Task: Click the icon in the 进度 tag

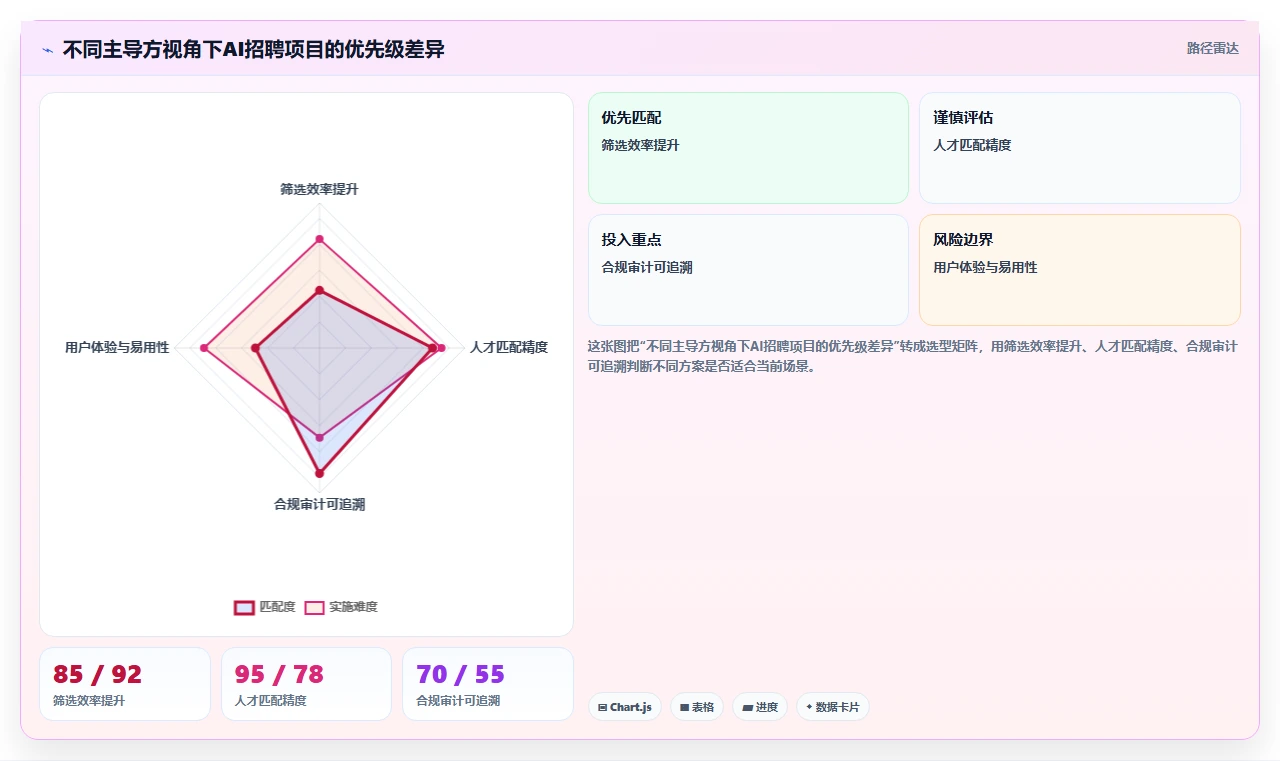Action: 747,707
